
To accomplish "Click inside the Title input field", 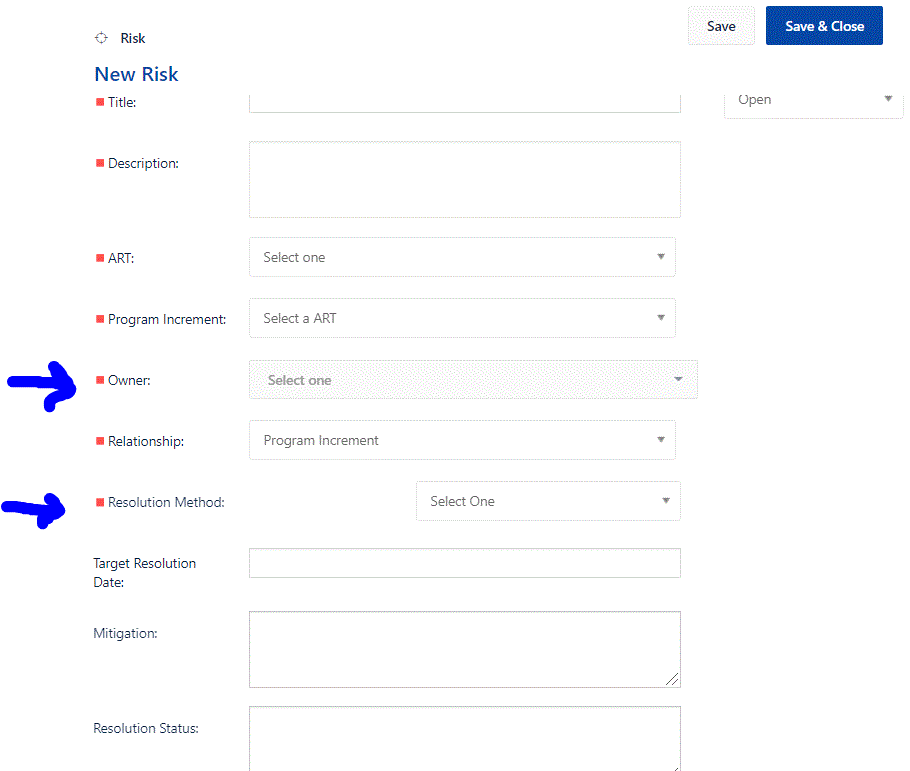I will click(x=464, y=101).
